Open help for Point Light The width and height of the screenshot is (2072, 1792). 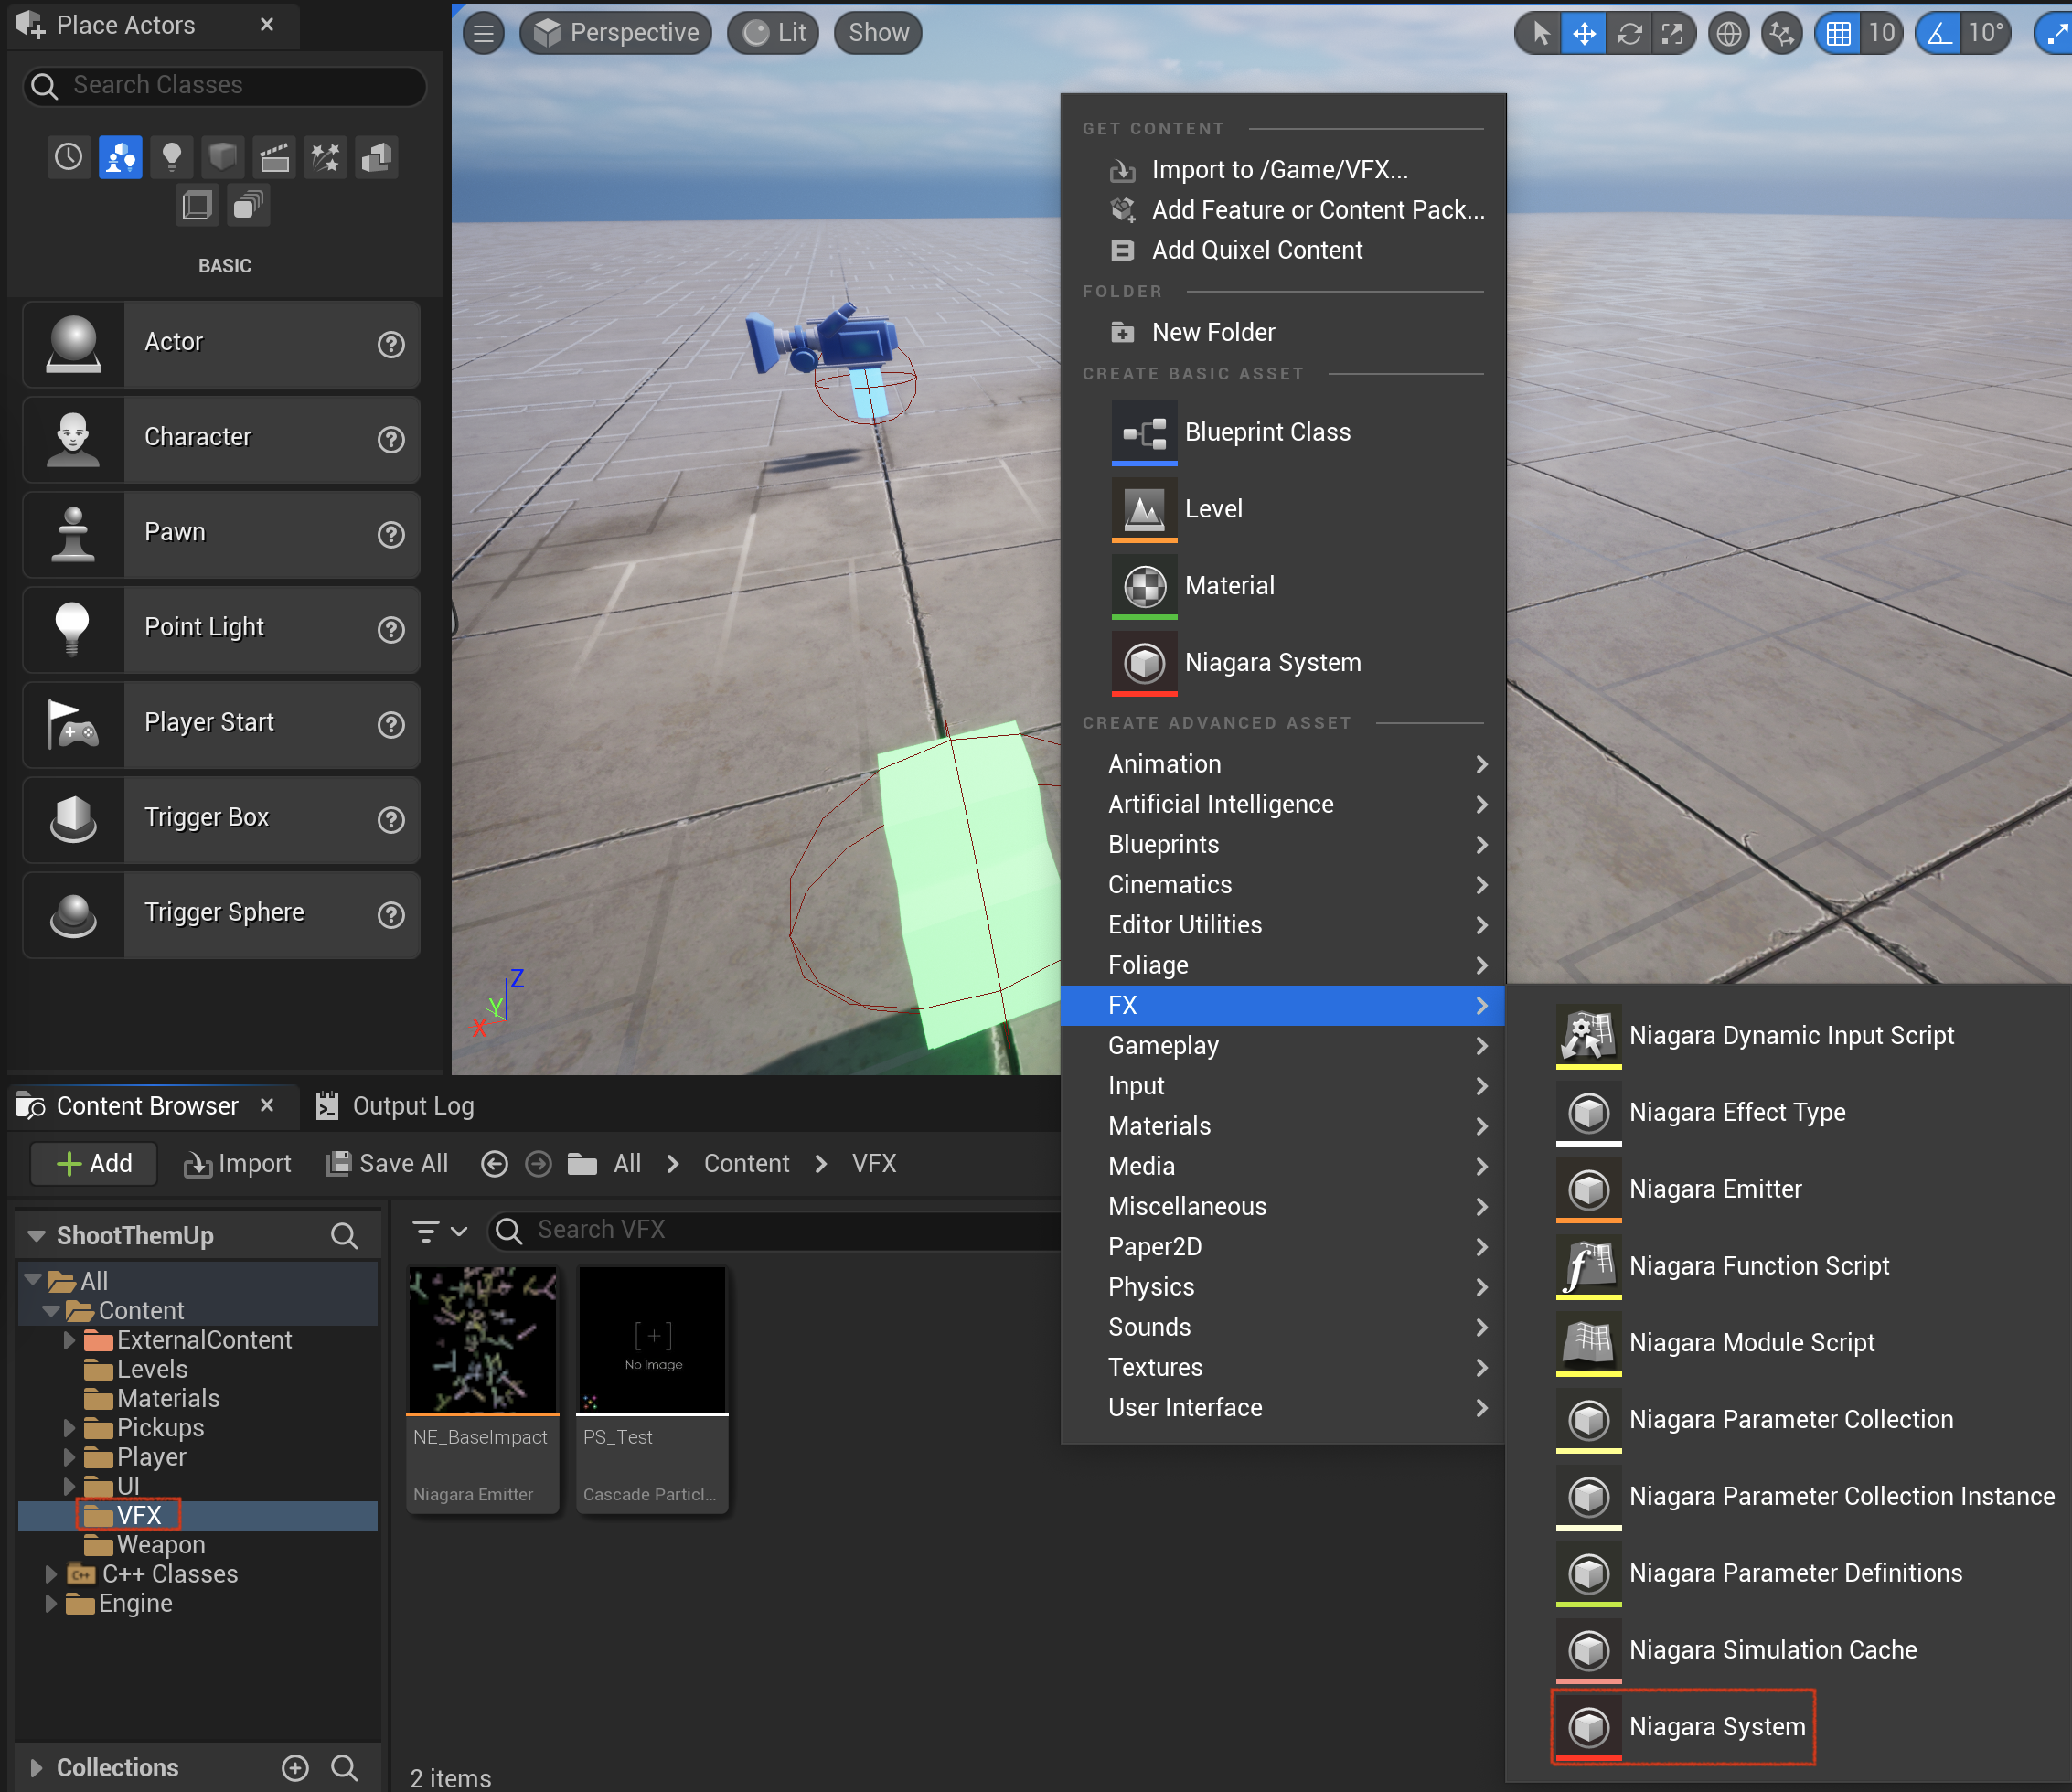[x=391, y=629]
